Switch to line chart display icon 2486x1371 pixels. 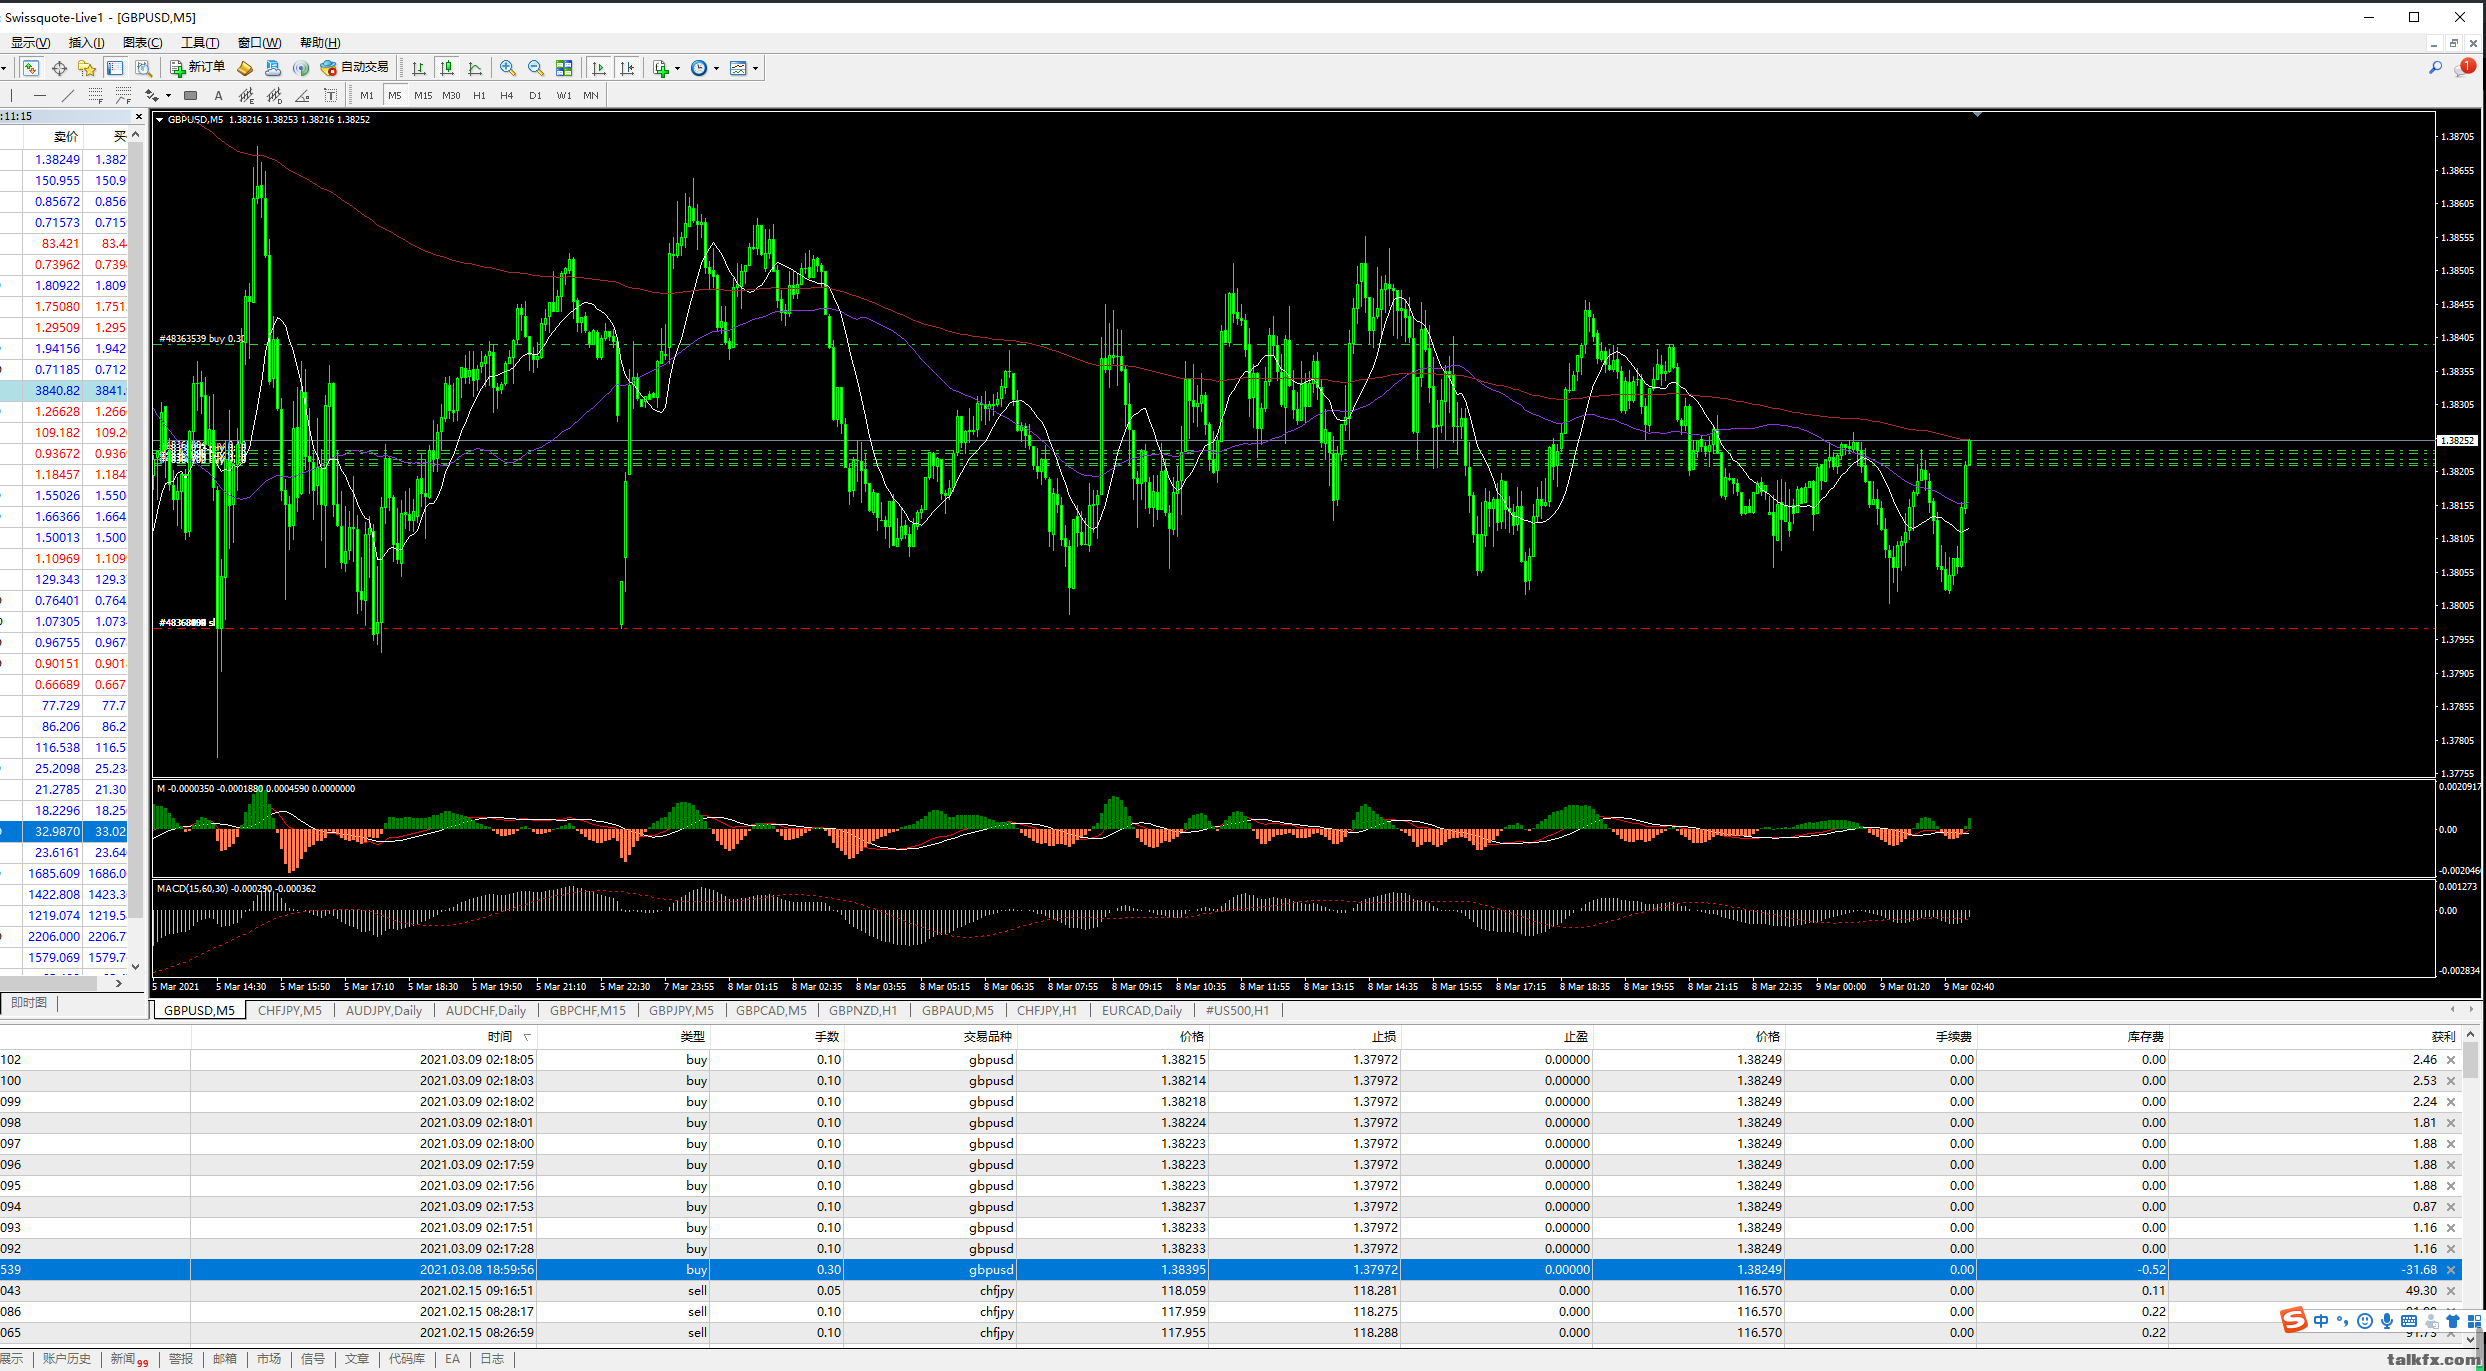(x=475, y=68)
